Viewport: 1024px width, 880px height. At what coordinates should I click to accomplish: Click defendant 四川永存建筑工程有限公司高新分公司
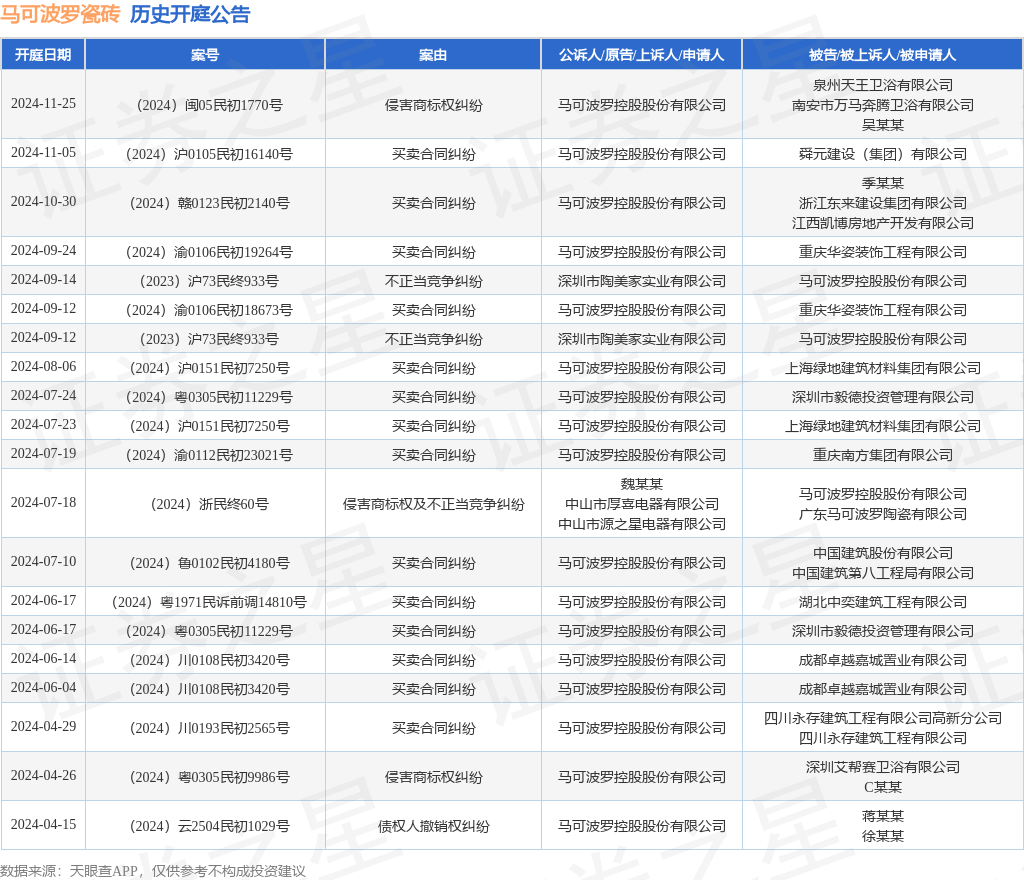point(882,718)
